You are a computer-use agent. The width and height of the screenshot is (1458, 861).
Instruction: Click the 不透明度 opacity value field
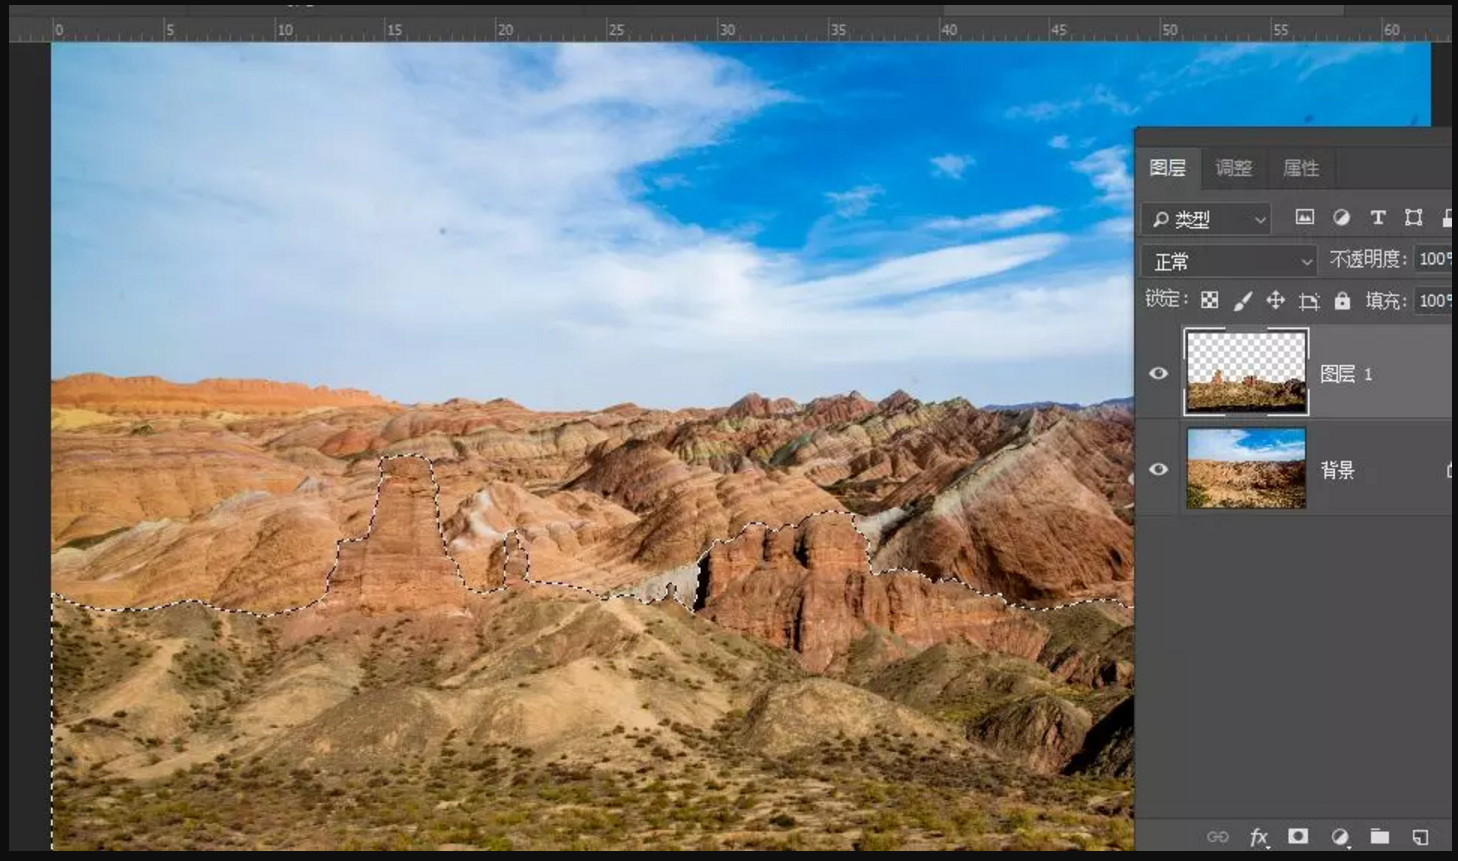coord(1433,259)
